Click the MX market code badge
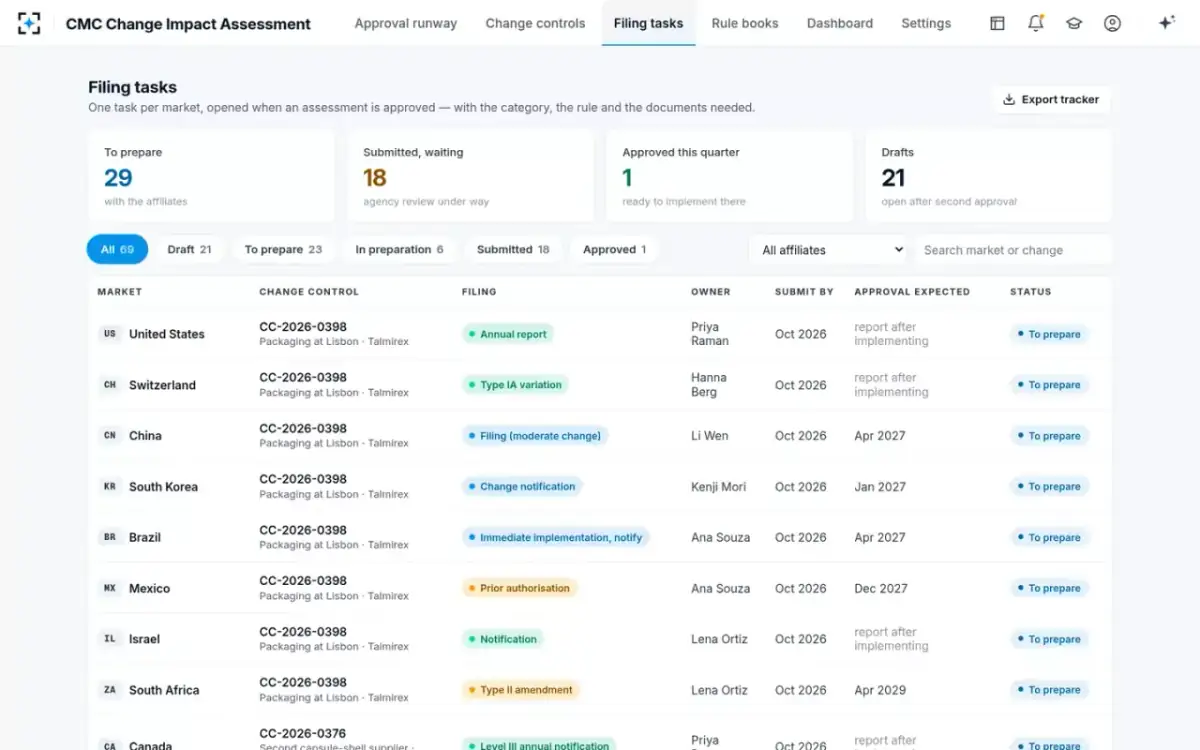Screen dimensions: 1200x750 coord(110,588)
